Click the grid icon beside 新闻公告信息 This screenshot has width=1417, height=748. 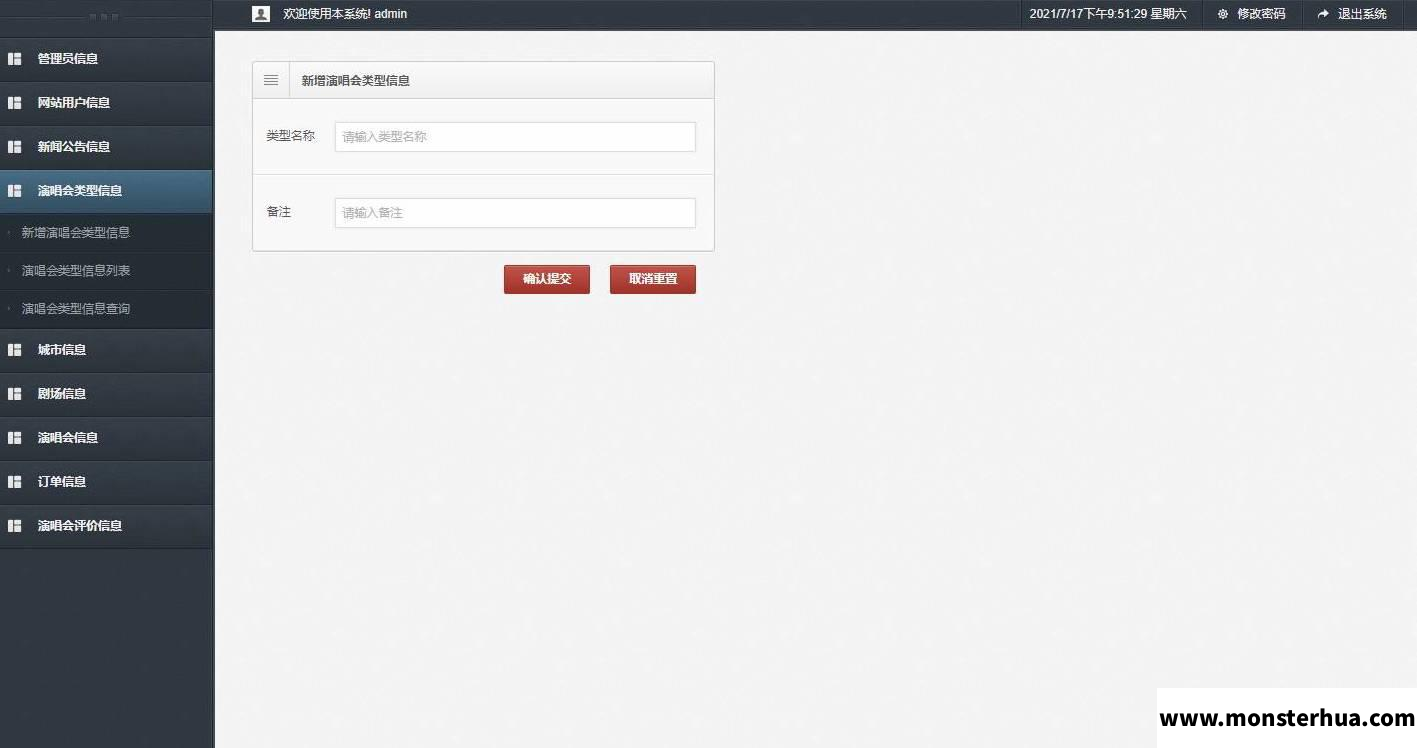pos(15,147)
